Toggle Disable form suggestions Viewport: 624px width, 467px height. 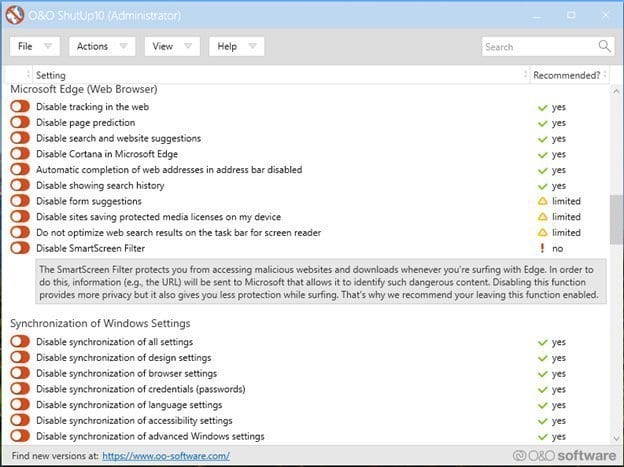(x=20, y=201)
